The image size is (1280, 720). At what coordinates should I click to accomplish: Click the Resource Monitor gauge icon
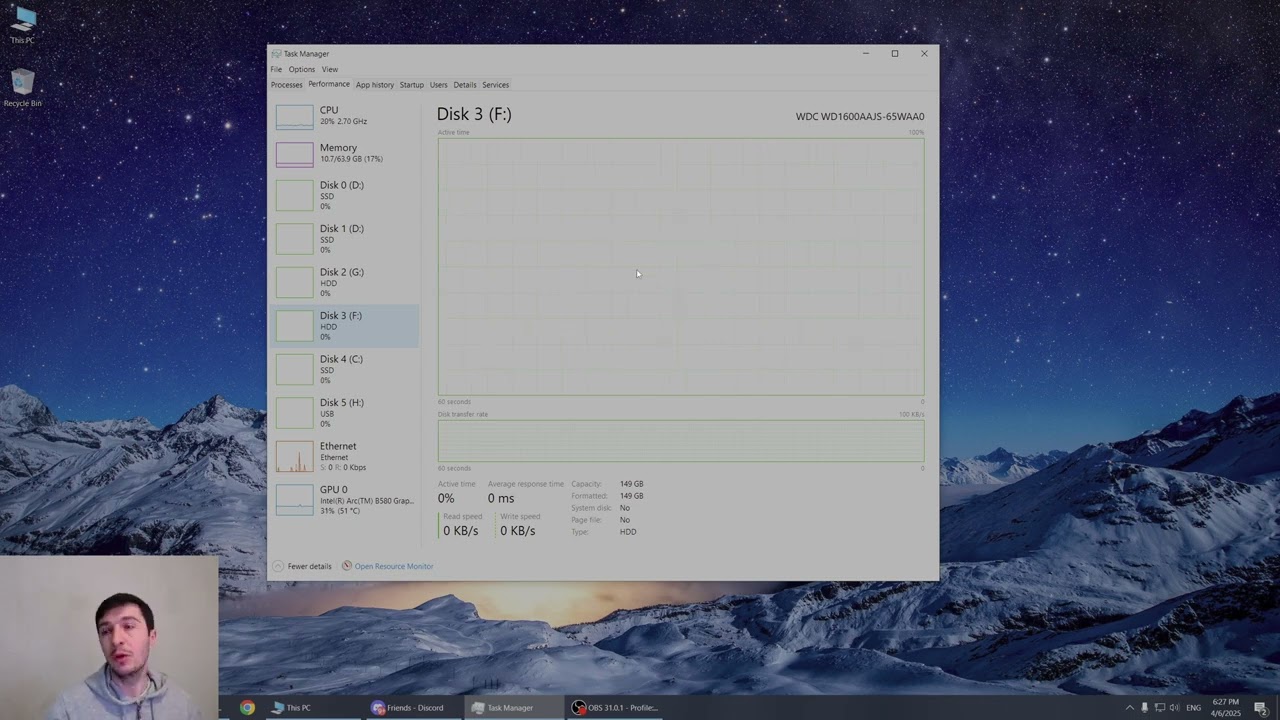pyautogui.click(x=347, y=566)
